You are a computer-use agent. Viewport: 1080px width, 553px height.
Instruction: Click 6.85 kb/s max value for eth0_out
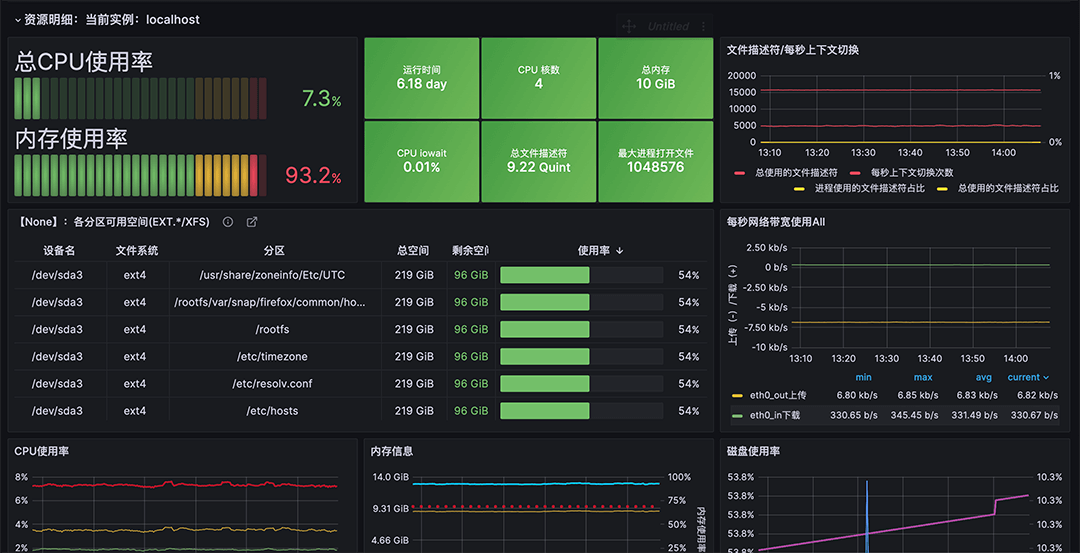click(x=917, y=395)
